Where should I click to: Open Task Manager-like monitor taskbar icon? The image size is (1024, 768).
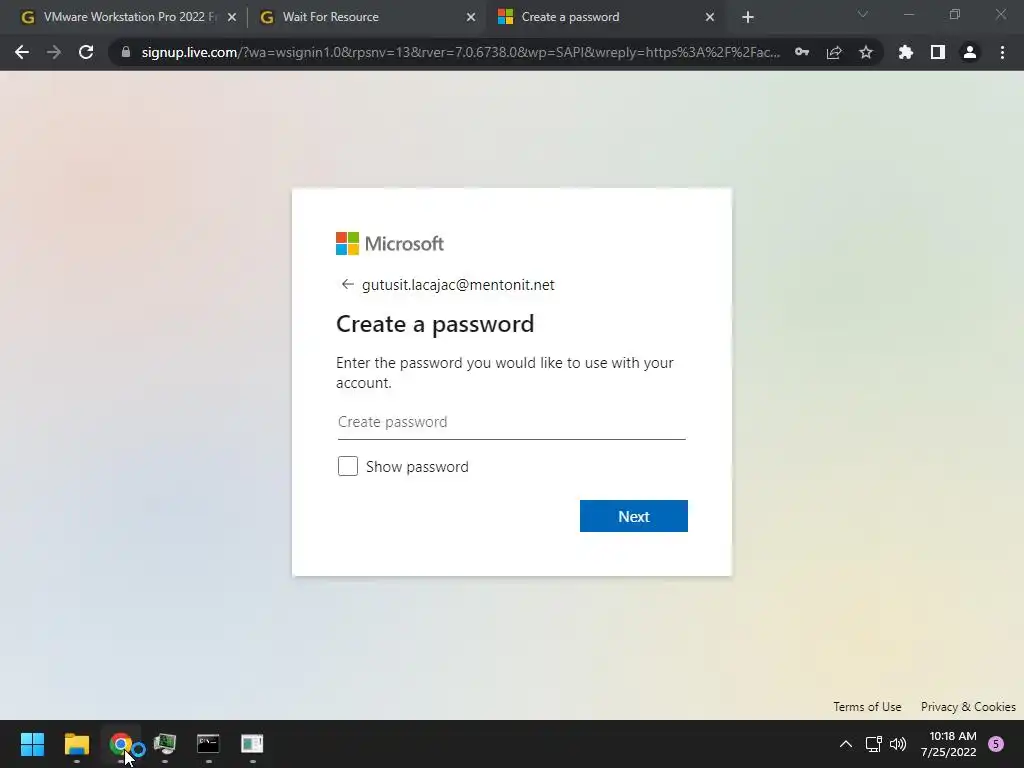[x=165, y=744]
